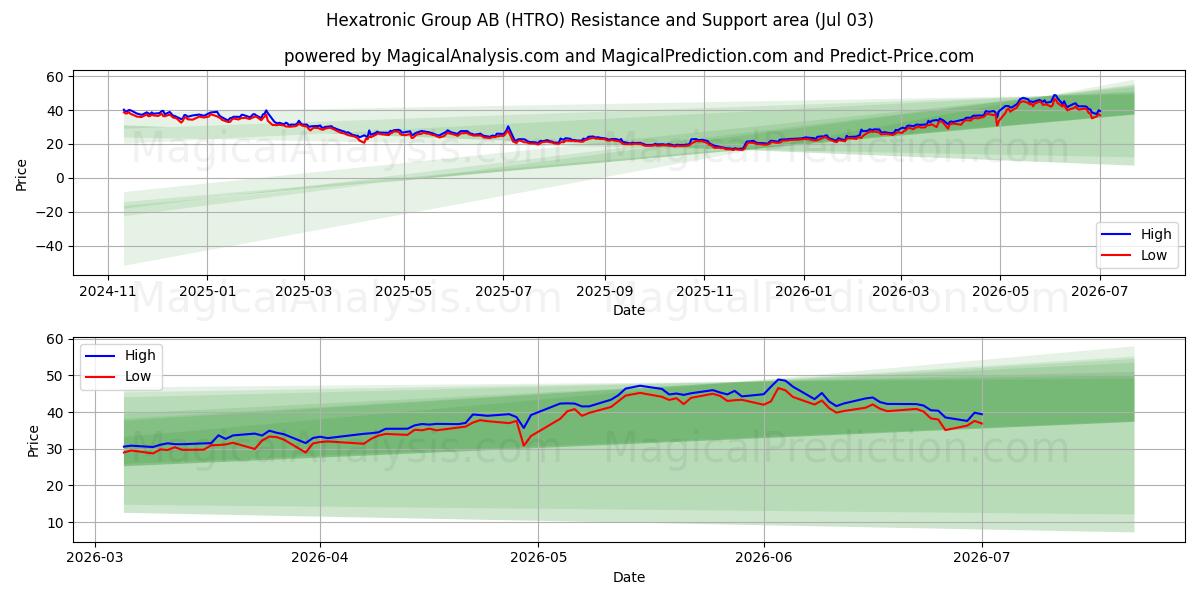Click the 'Date' x-axis label of lower chart
This screenshot has height=600, width=1200.
[629, 577]
